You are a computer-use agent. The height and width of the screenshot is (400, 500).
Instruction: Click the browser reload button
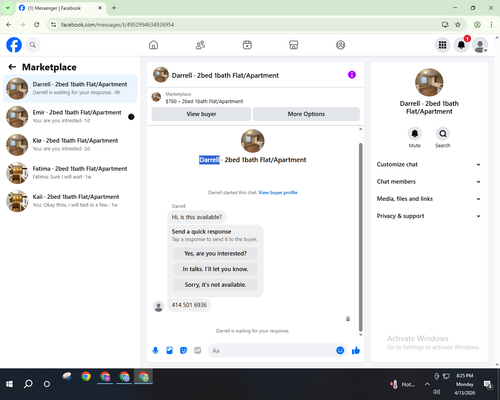point(37,25)
